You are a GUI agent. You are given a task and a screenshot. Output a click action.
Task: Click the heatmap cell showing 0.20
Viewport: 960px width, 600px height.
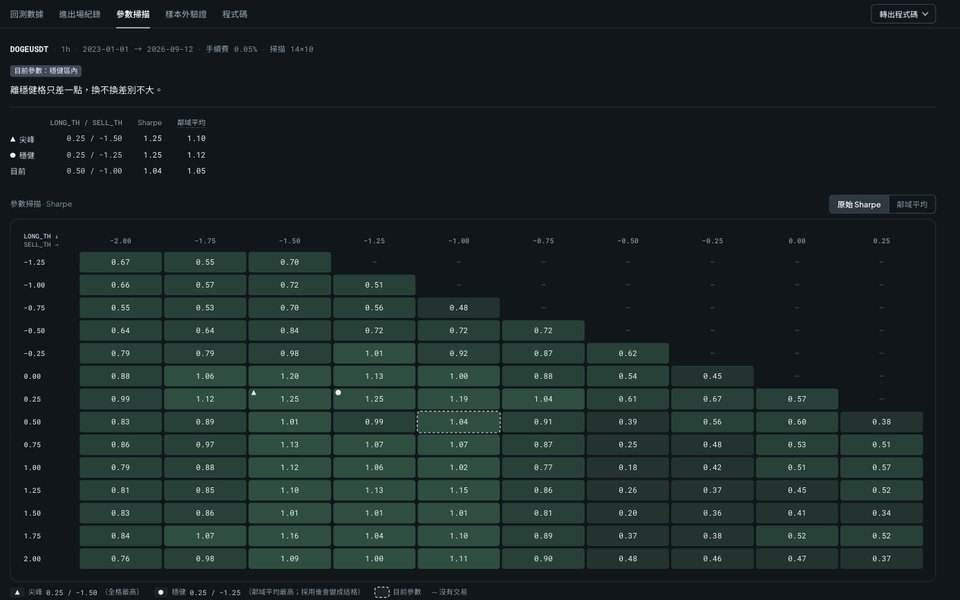pos(628,513)
